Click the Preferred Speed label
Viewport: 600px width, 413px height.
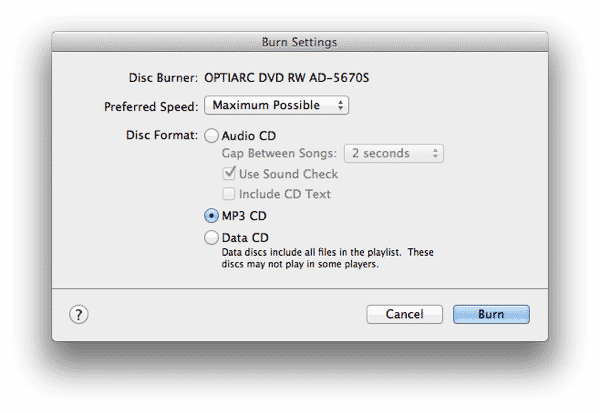(x=150, y=105)
